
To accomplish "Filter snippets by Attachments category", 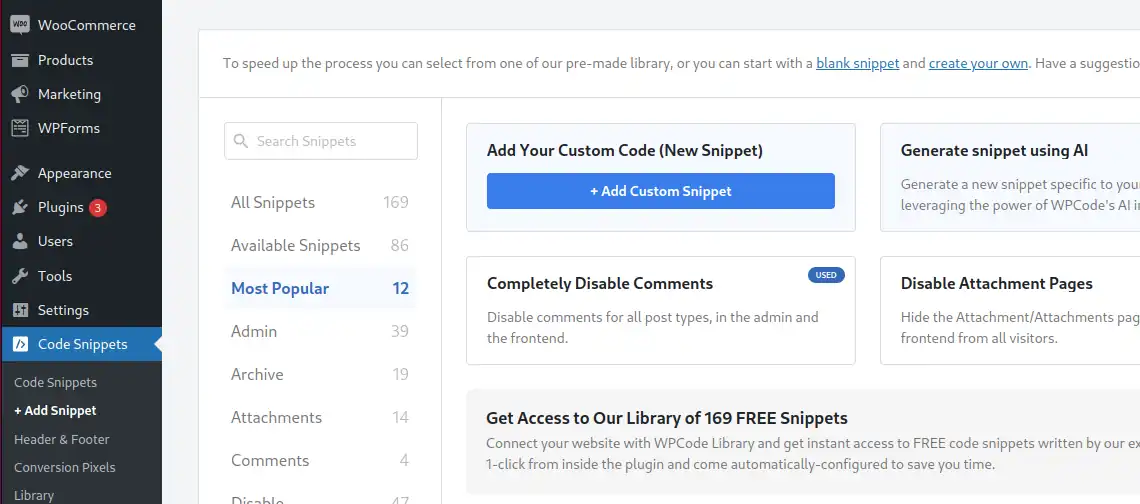I will tap(320, 417).
